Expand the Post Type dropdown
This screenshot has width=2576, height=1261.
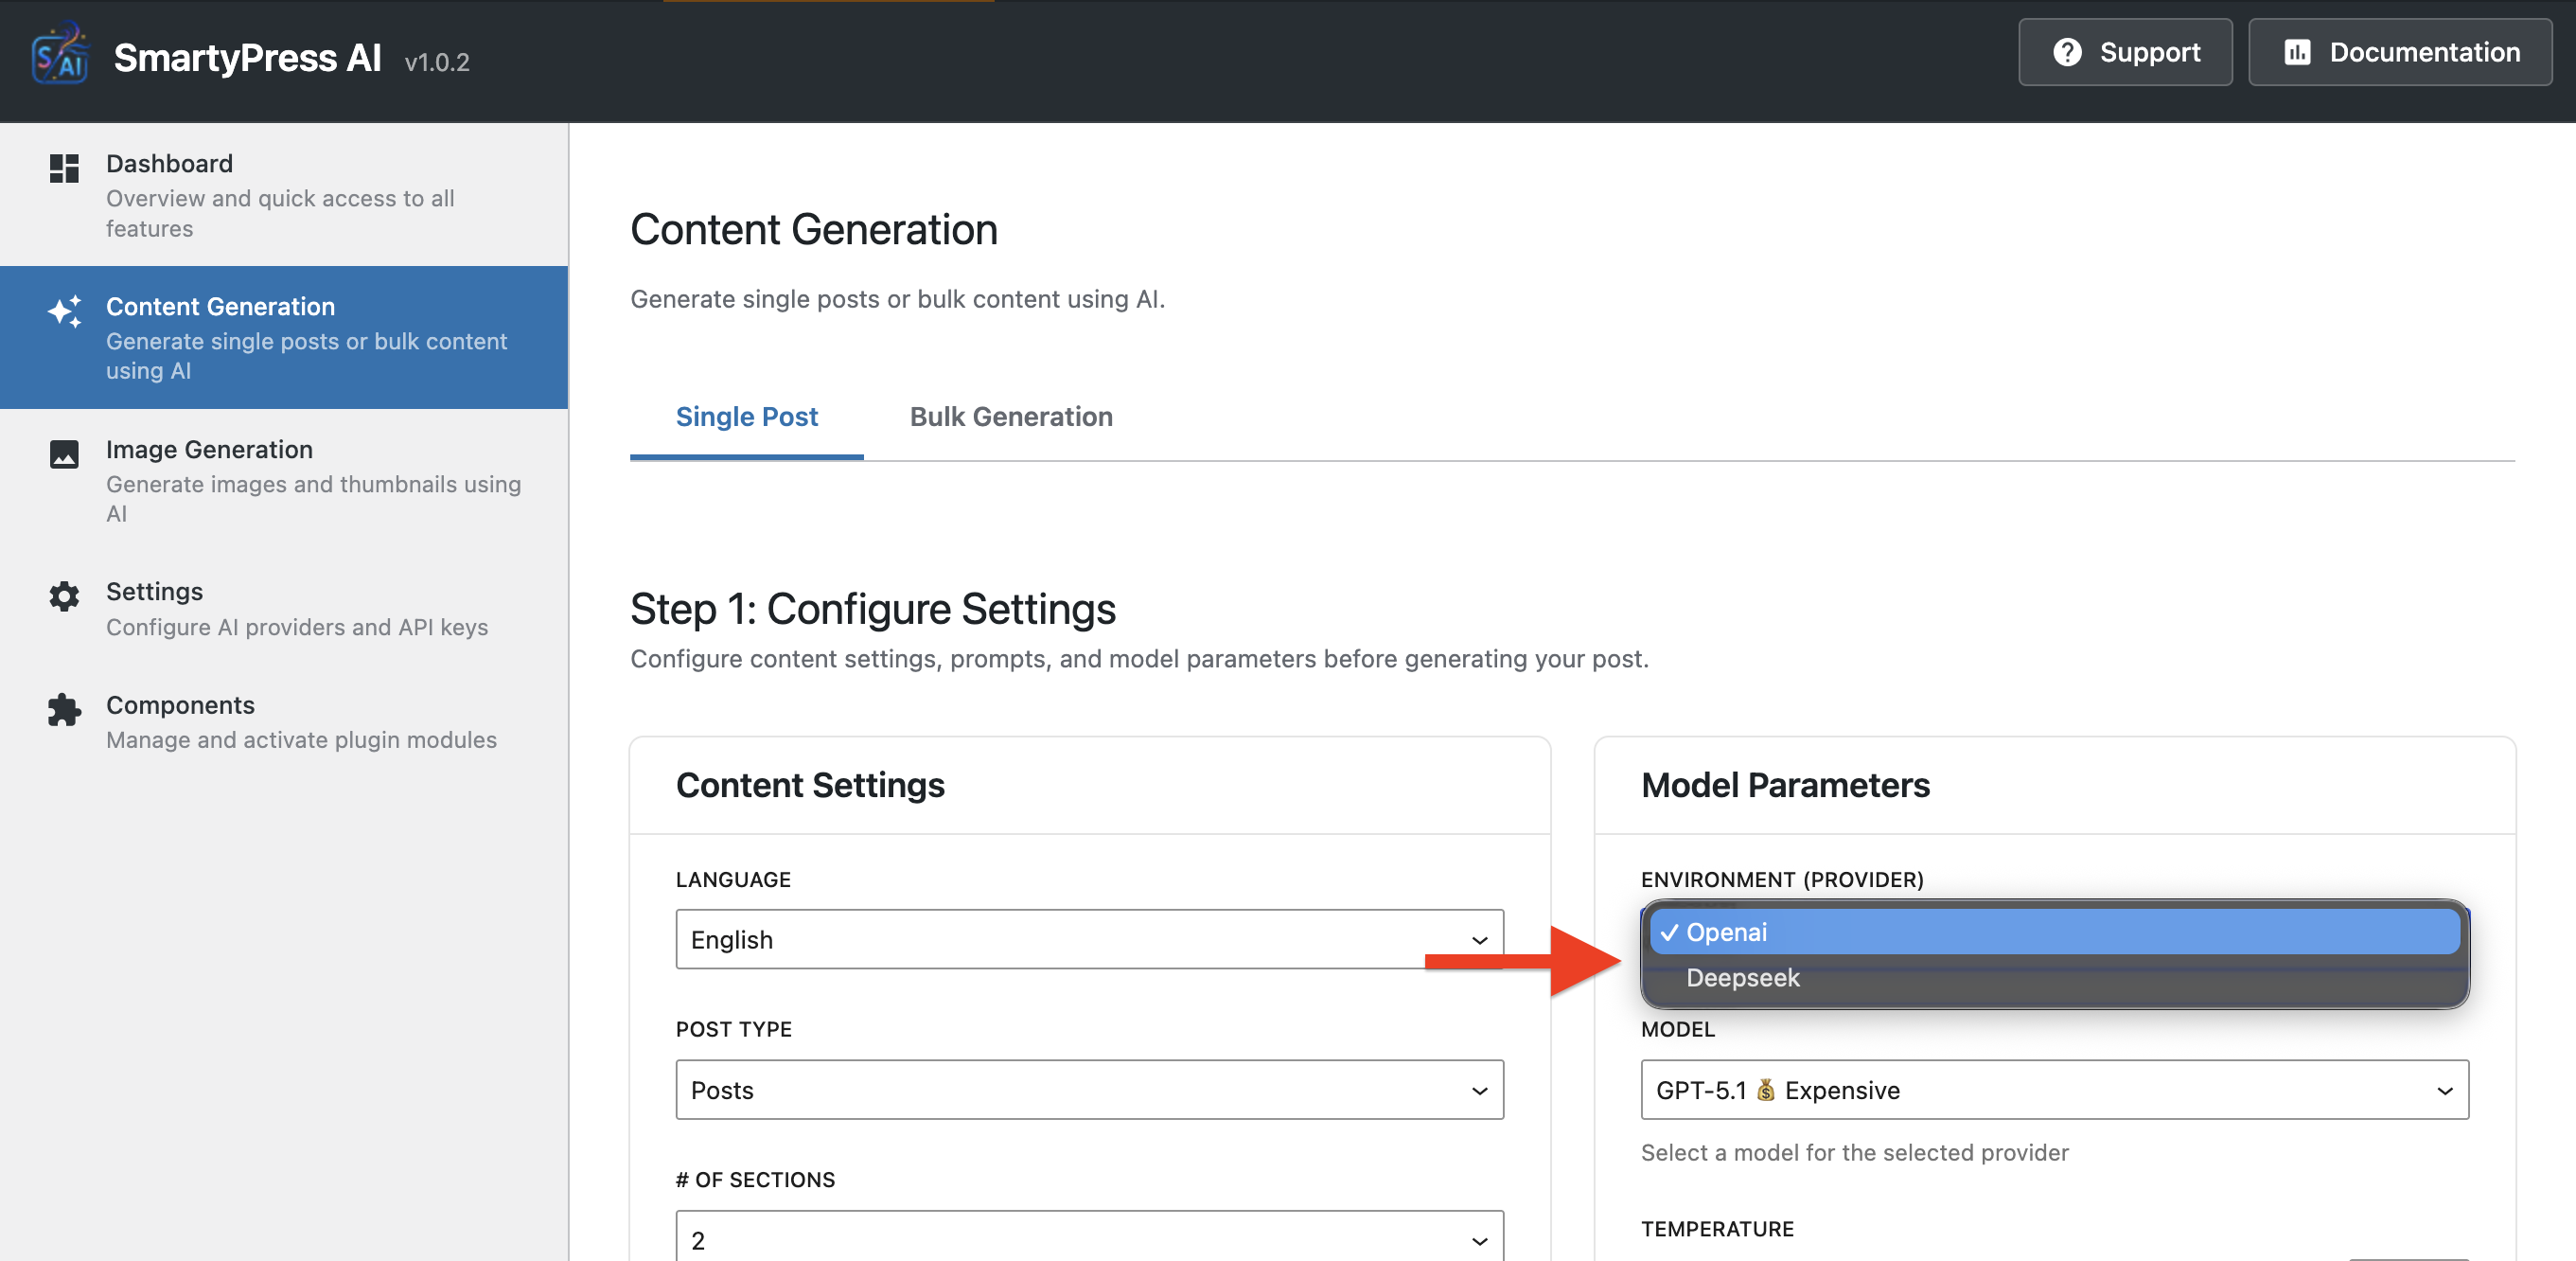point(1088,1090)
